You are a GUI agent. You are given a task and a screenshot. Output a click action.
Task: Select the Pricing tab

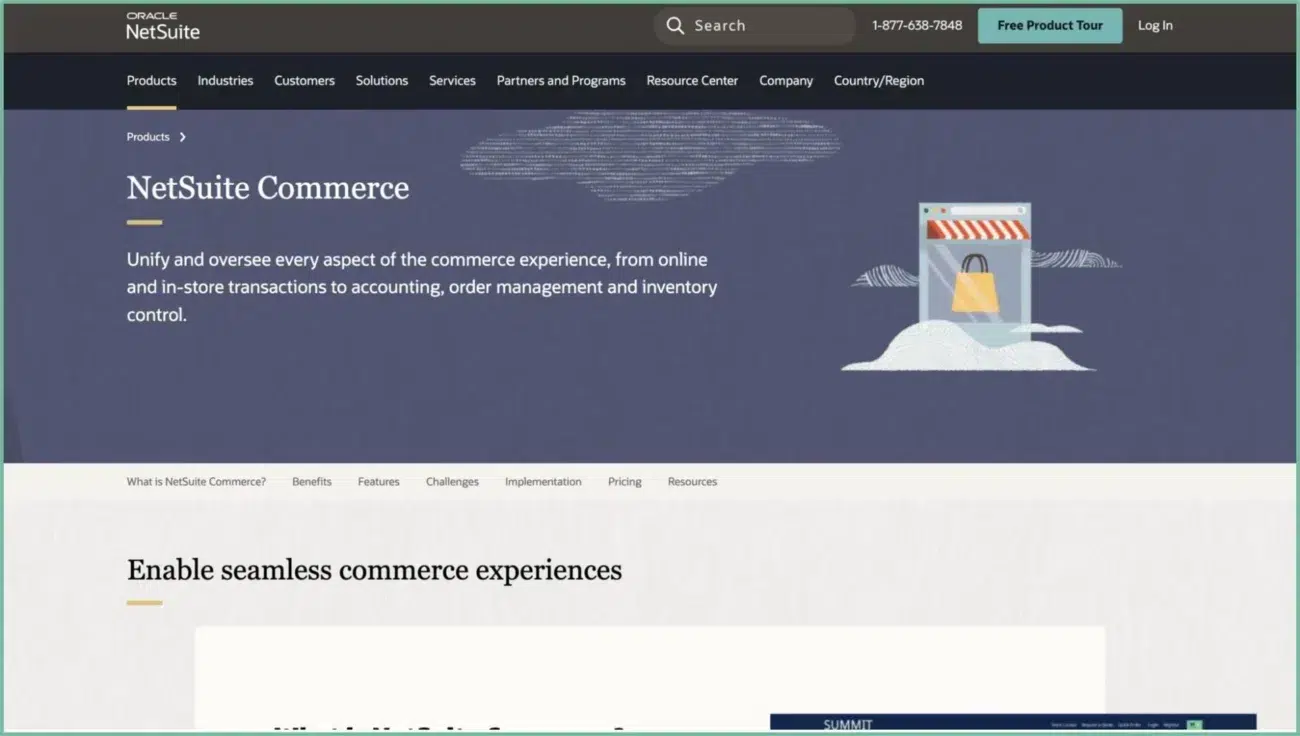(624, 481)
